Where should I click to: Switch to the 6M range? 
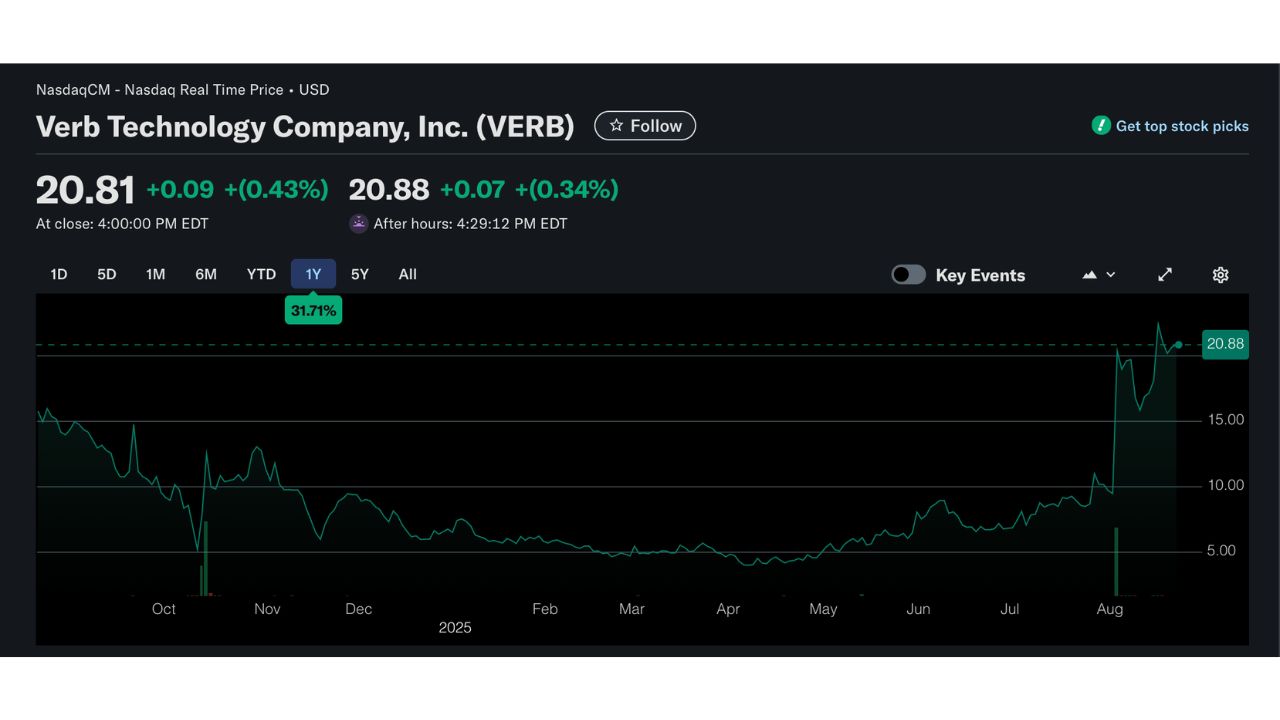point(206,274)
